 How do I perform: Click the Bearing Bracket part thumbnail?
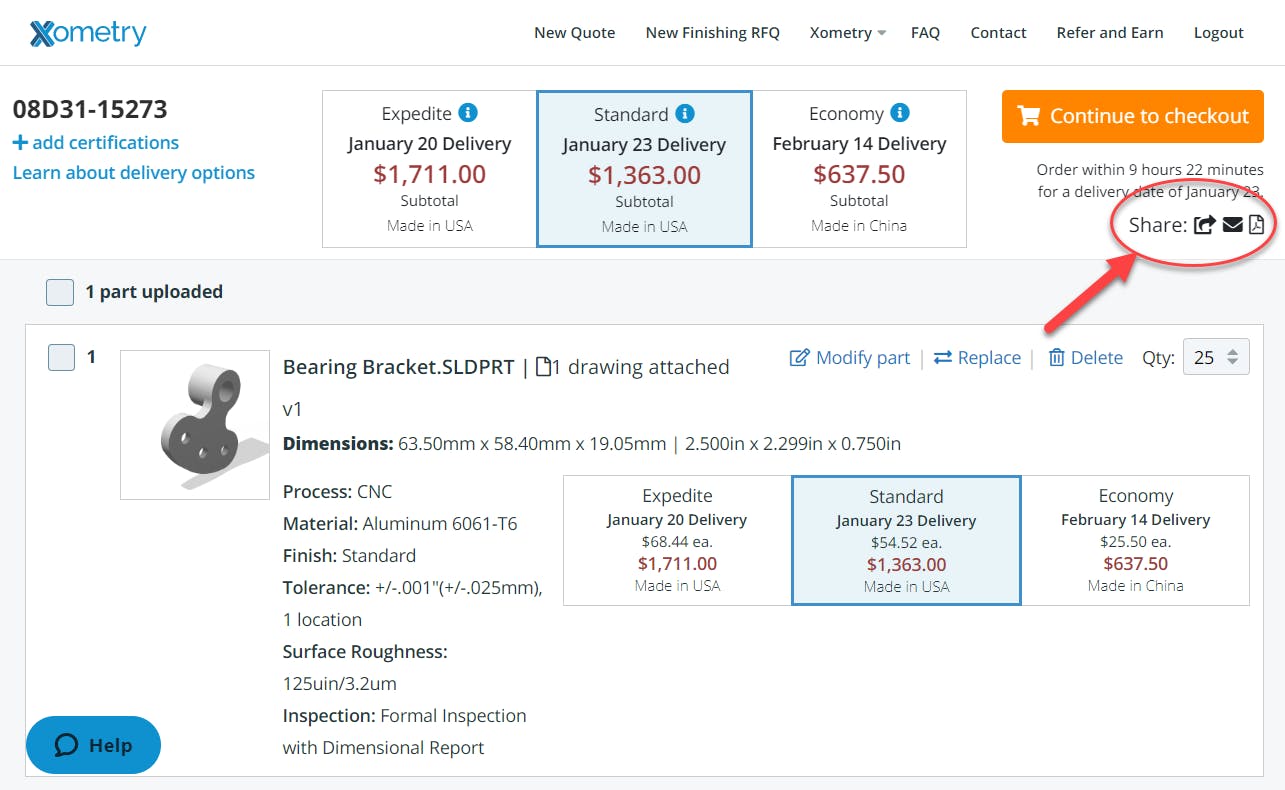[x=195, y=425]
